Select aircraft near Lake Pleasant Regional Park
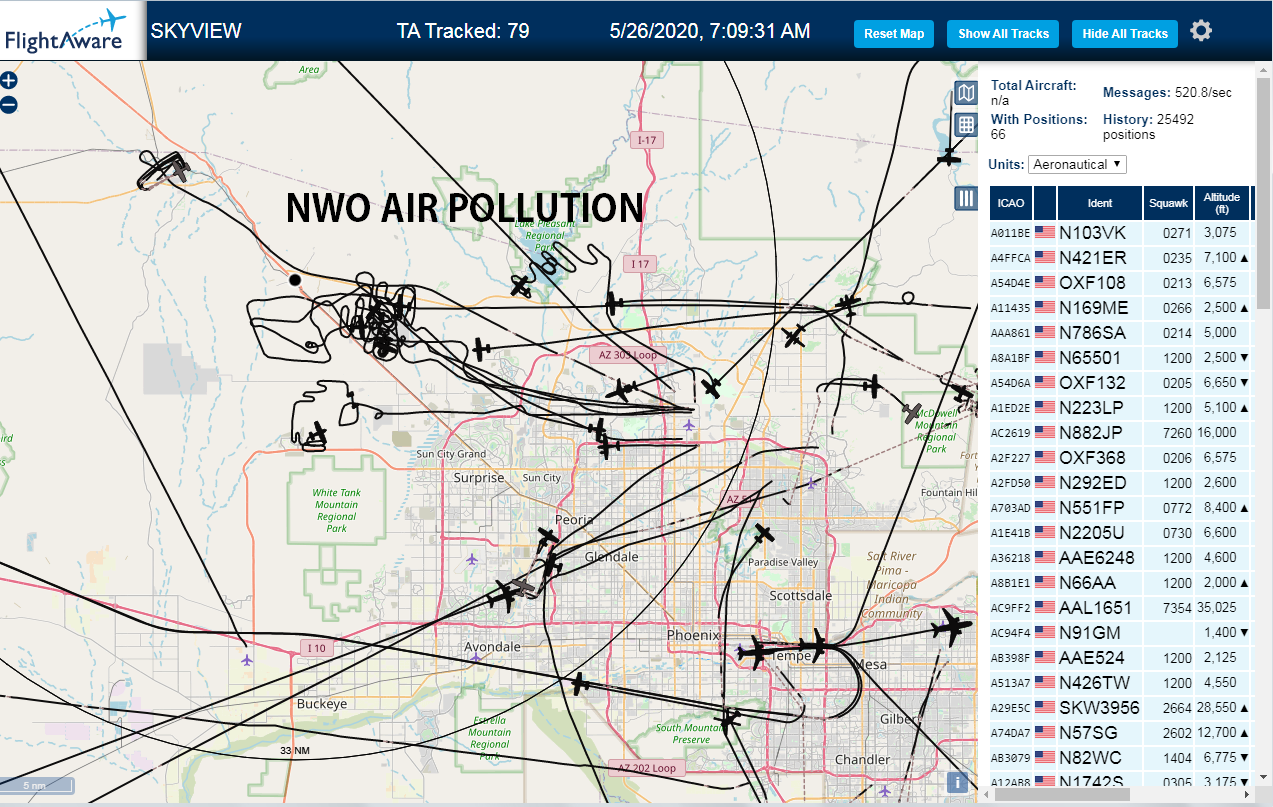Screen dimensions: 1273x807 pos(520,286)
